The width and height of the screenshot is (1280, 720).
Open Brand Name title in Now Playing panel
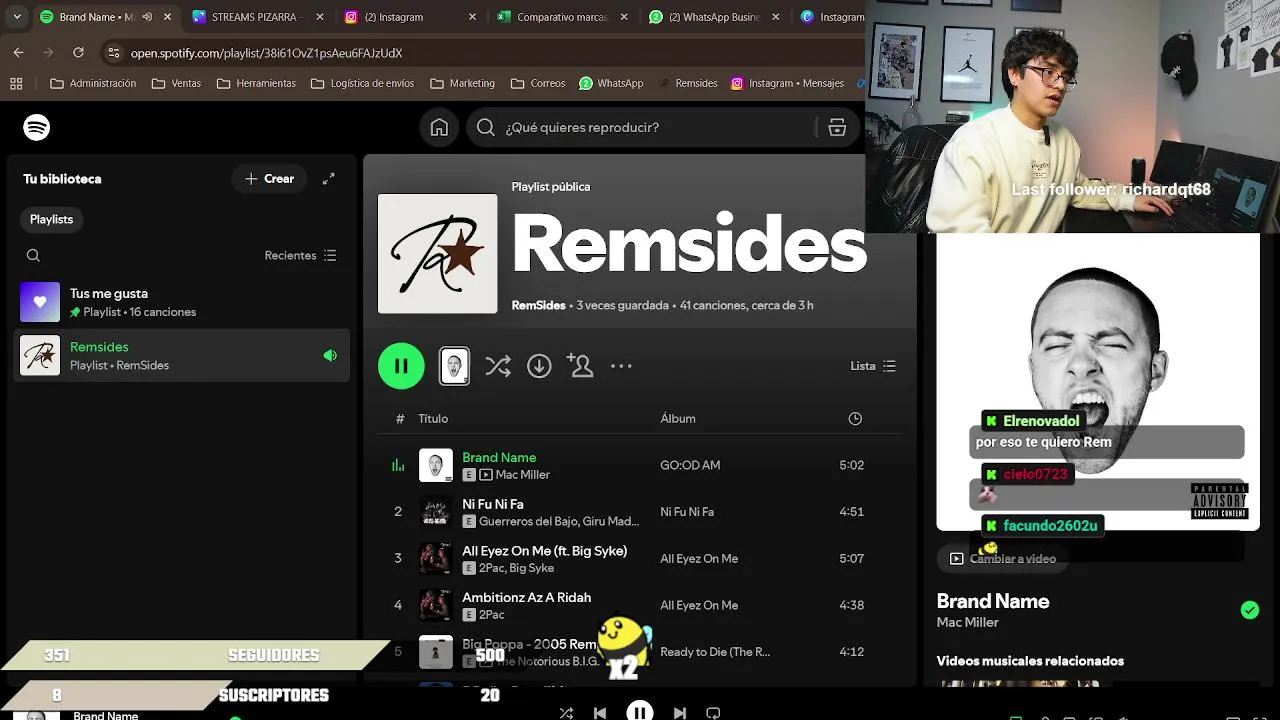(x=993, y=601)
